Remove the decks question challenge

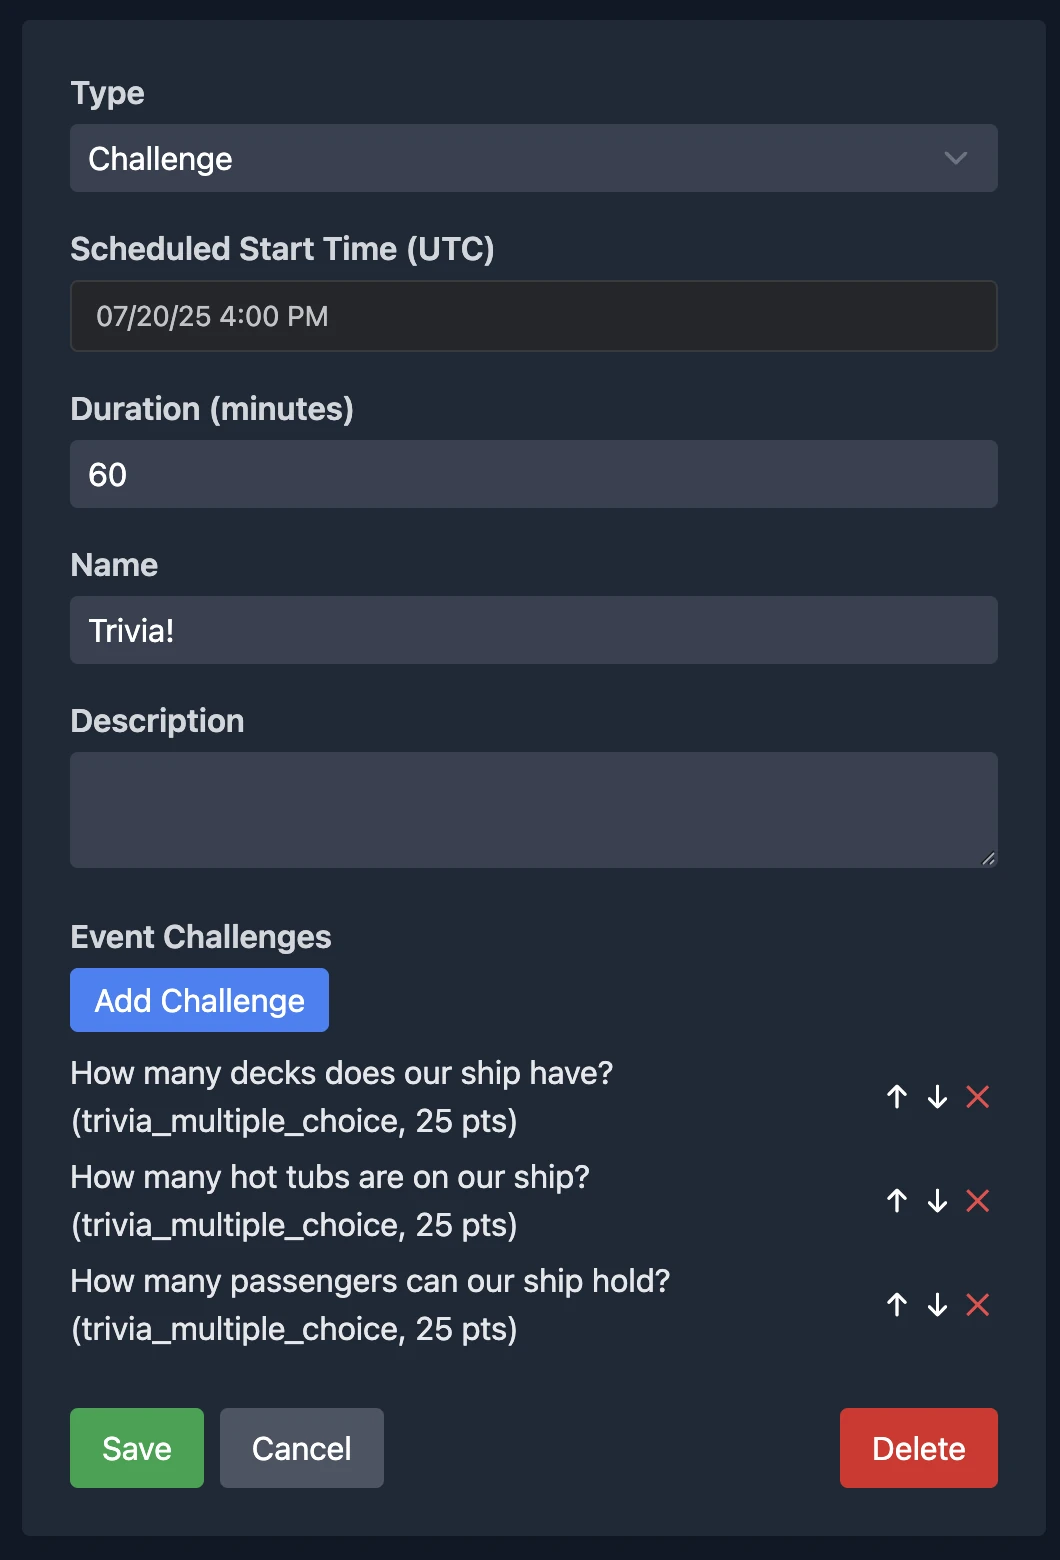tap(978, 1097)
